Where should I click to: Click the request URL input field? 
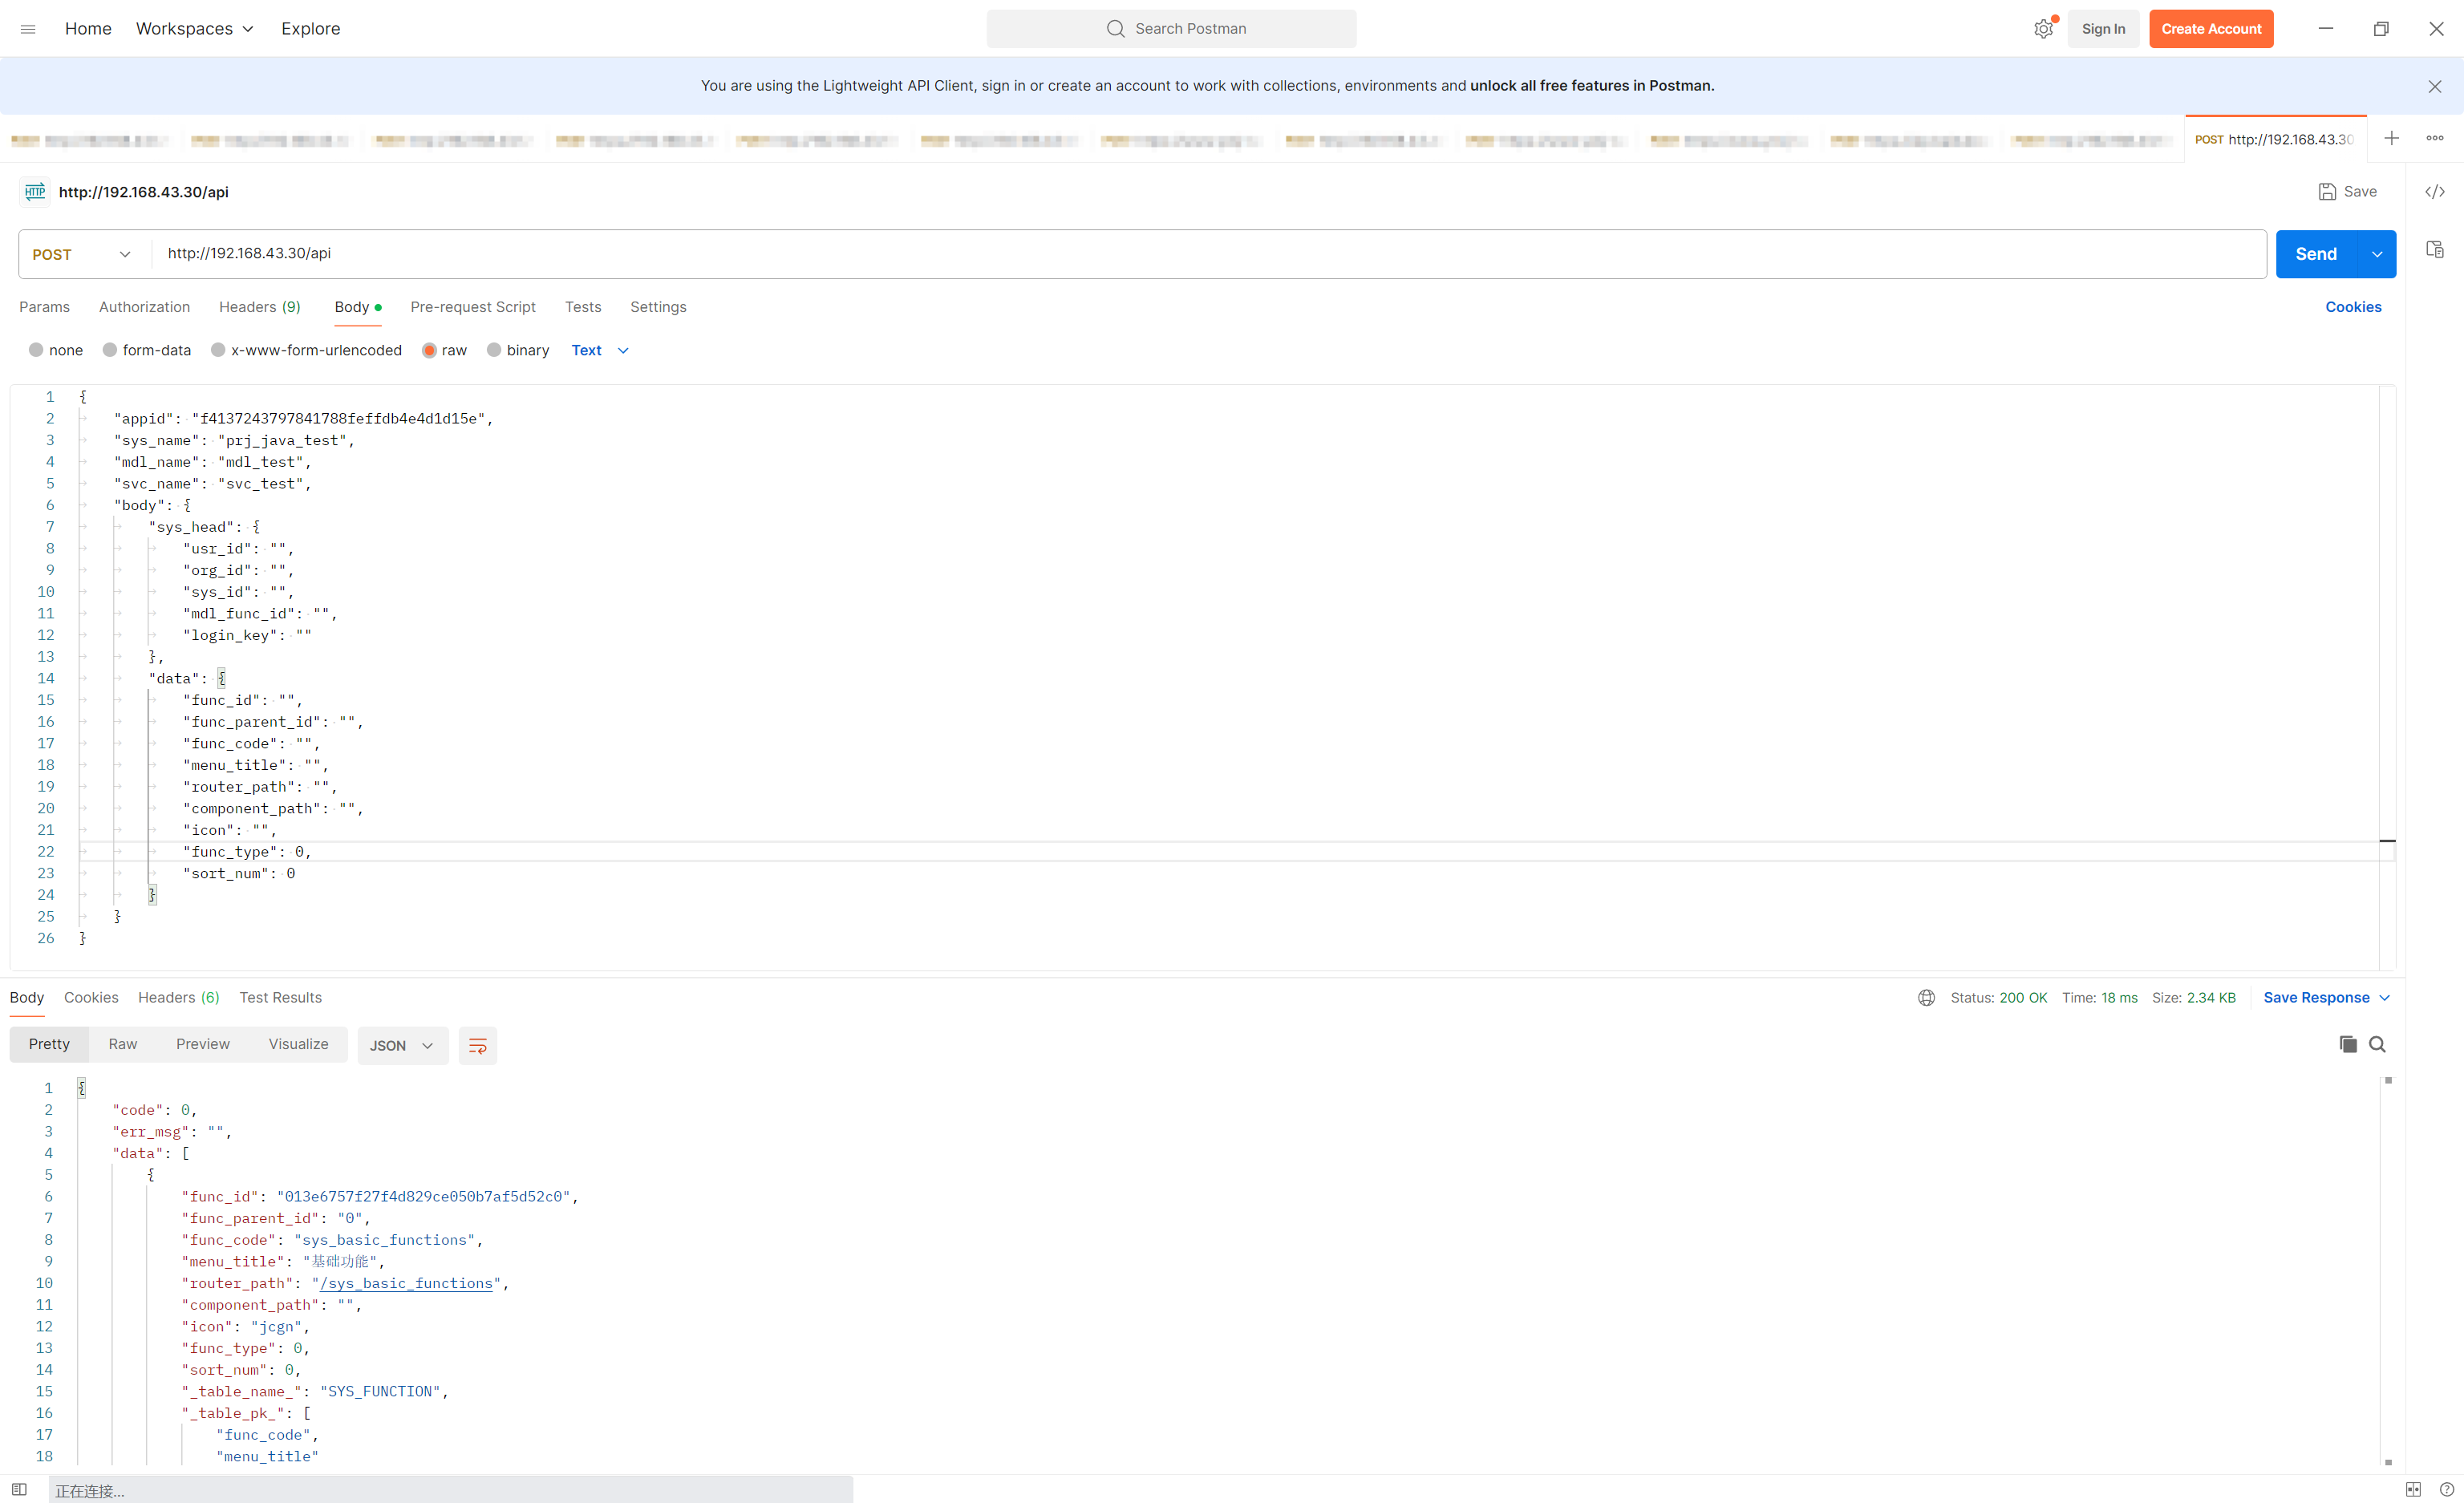click(1200, 254)
